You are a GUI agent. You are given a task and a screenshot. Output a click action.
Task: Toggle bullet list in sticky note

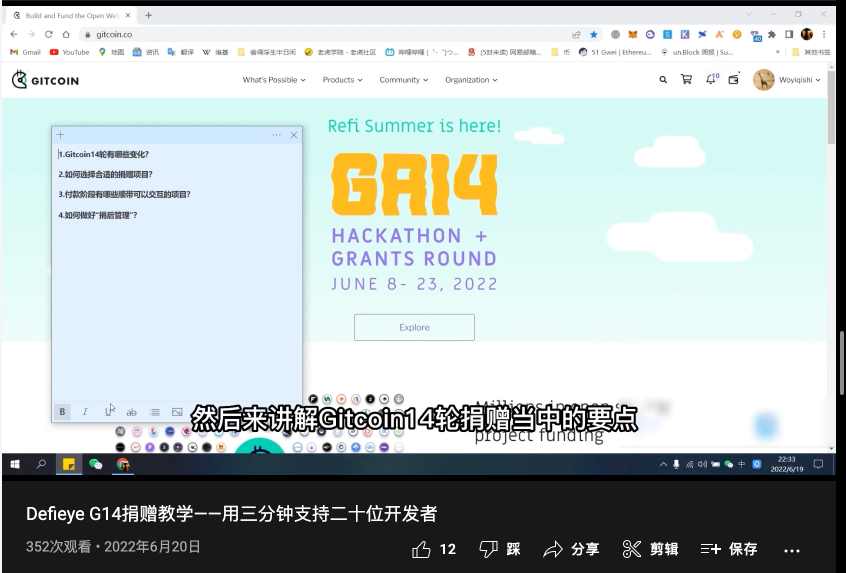155,412
